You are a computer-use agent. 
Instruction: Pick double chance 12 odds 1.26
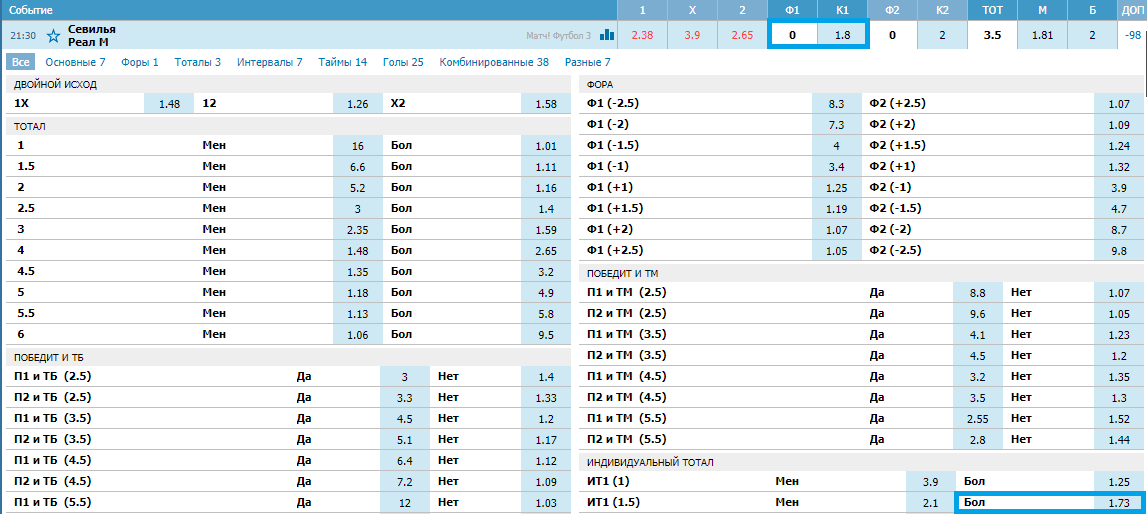(x=358, y=104)
